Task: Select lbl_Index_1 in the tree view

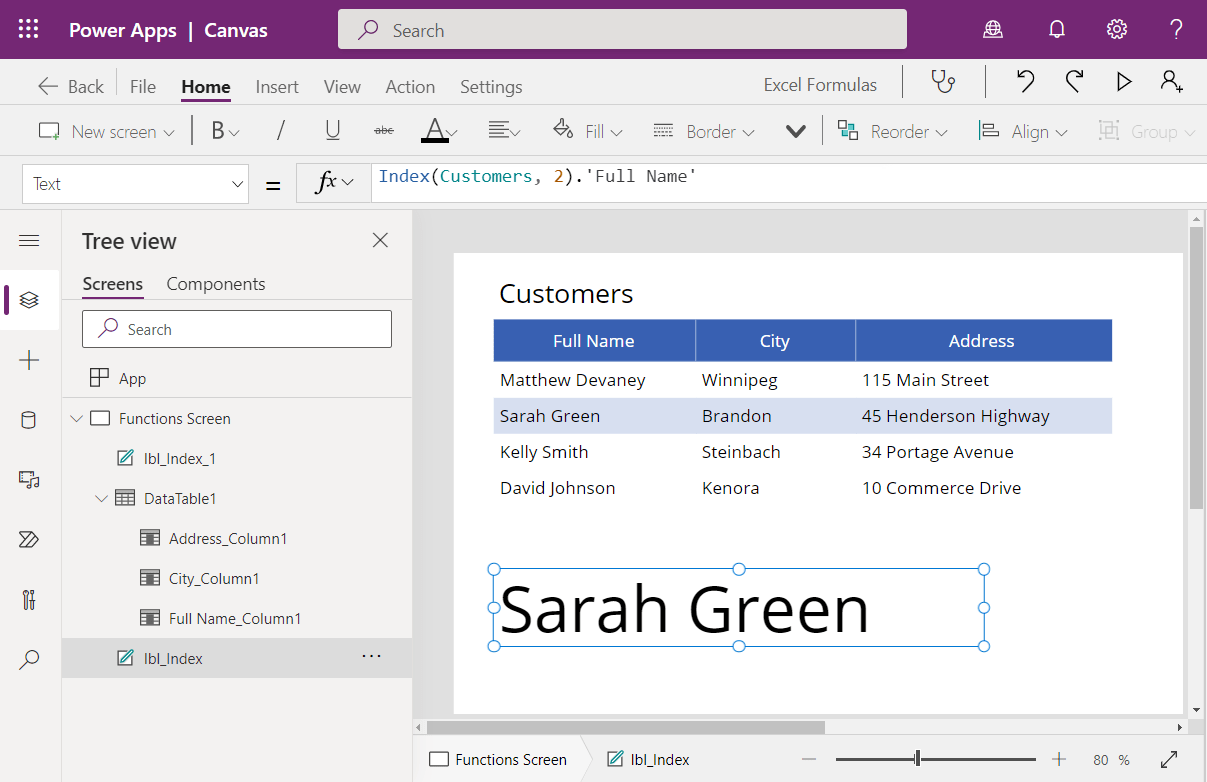Action: pyautogui.click(x=180, y=458)
